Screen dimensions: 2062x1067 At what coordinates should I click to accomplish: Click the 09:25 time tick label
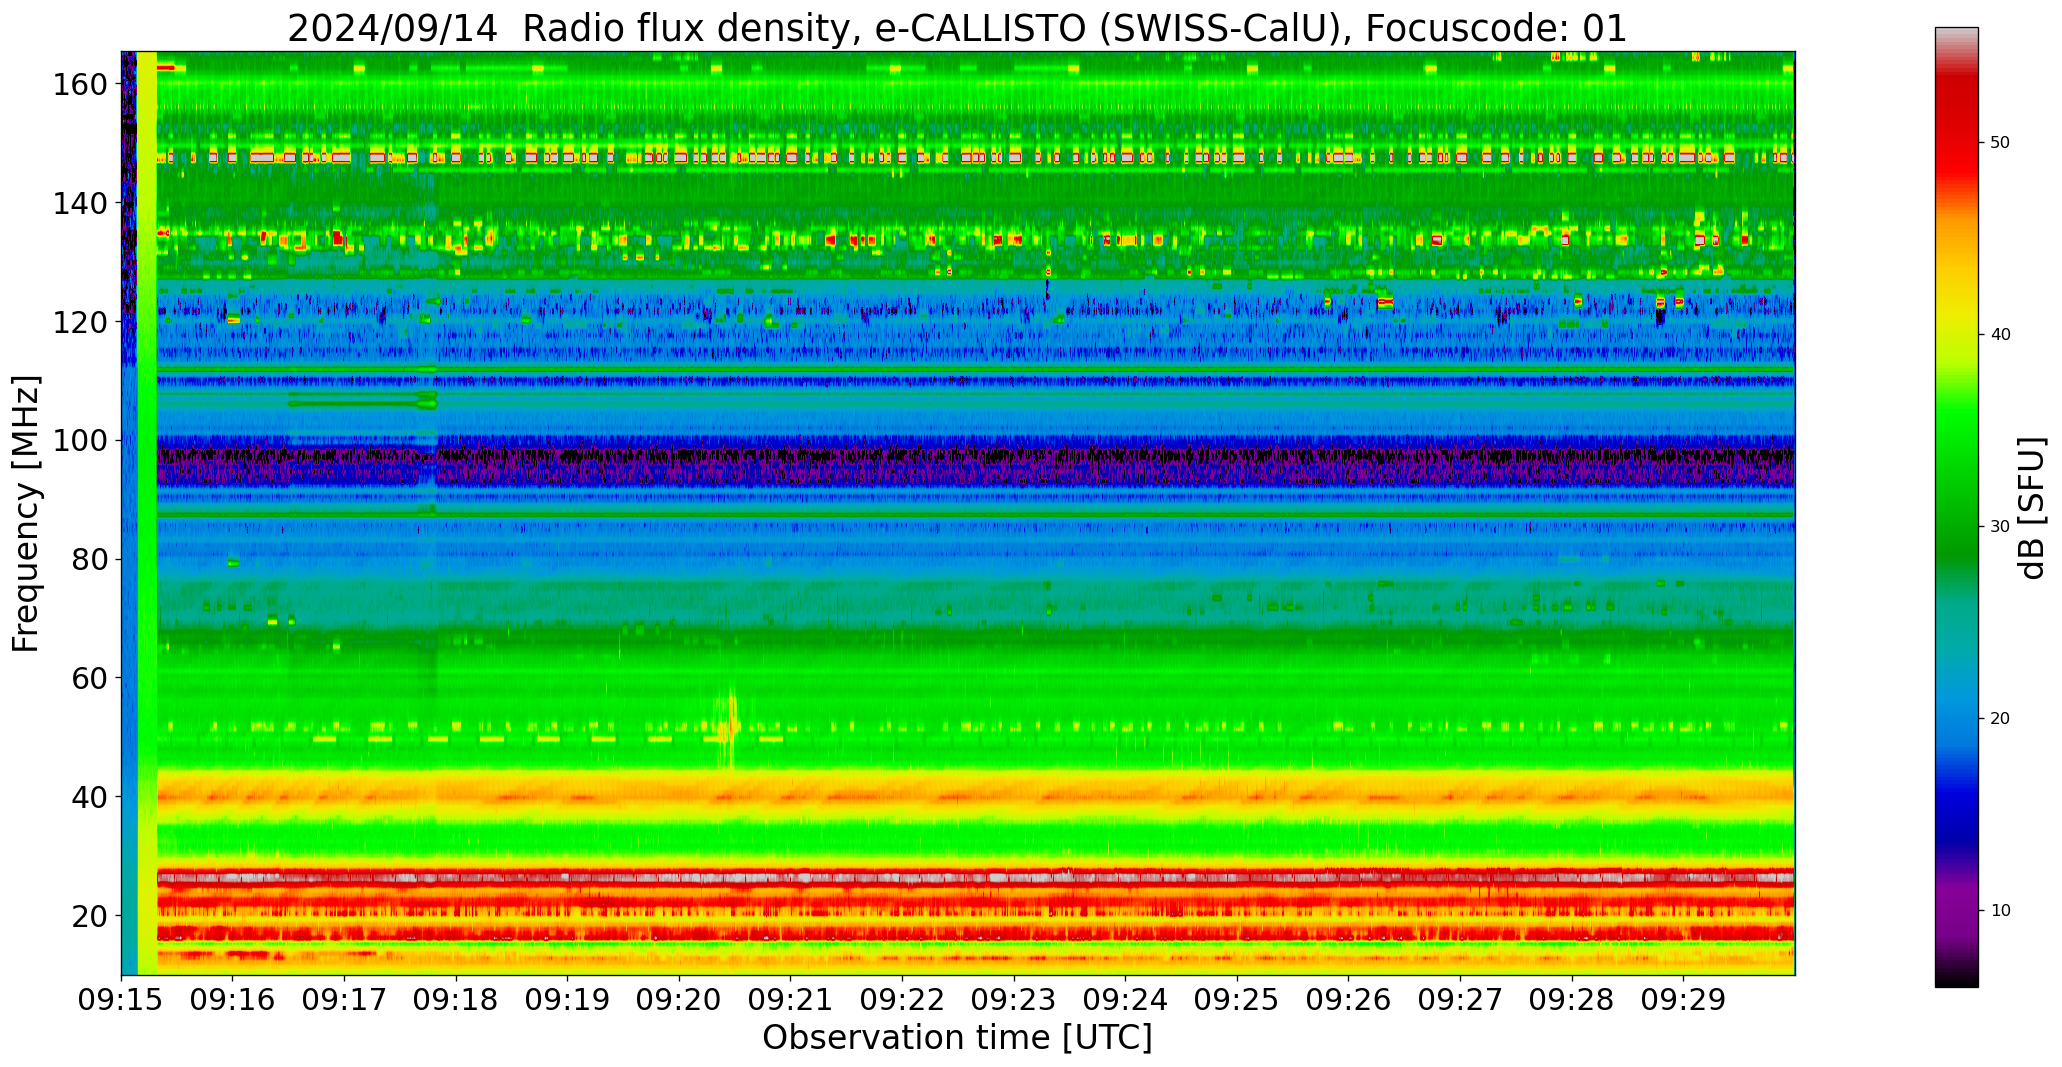tap(1237, 1000)
